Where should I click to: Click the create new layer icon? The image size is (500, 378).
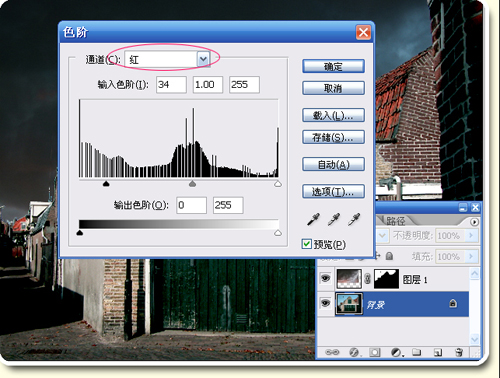[x=438, y=352]
